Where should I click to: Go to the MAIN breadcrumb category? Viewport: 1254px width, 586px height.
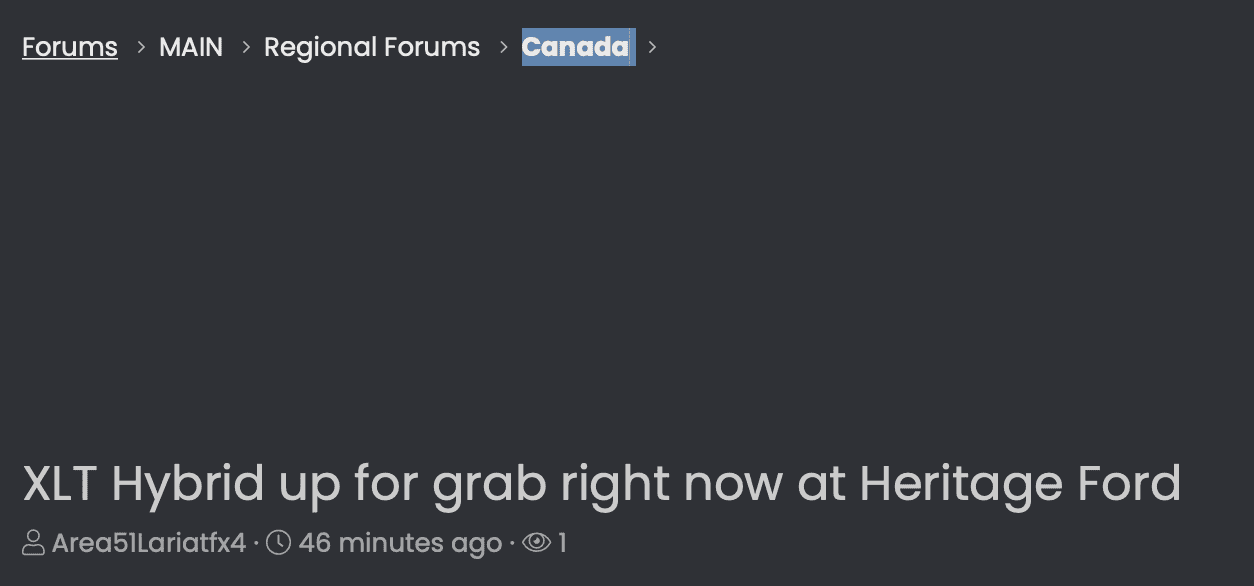(x=191, y=47)
